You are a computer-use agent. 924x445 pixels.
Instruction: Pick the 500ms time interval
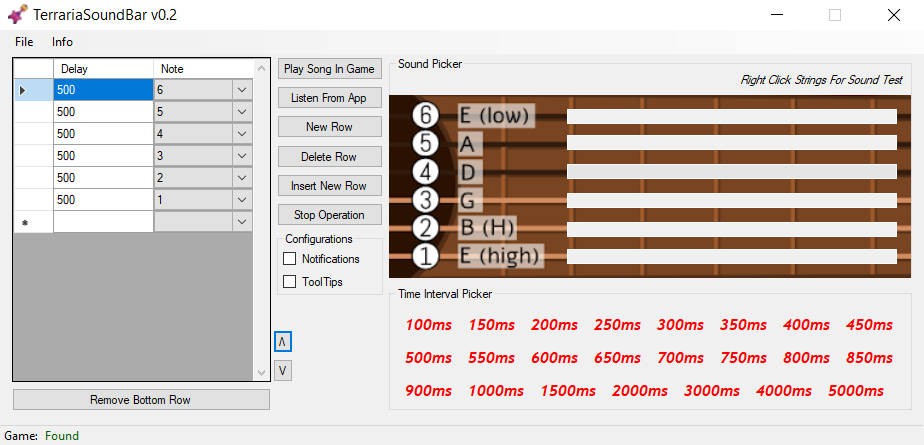click(429, 358)
